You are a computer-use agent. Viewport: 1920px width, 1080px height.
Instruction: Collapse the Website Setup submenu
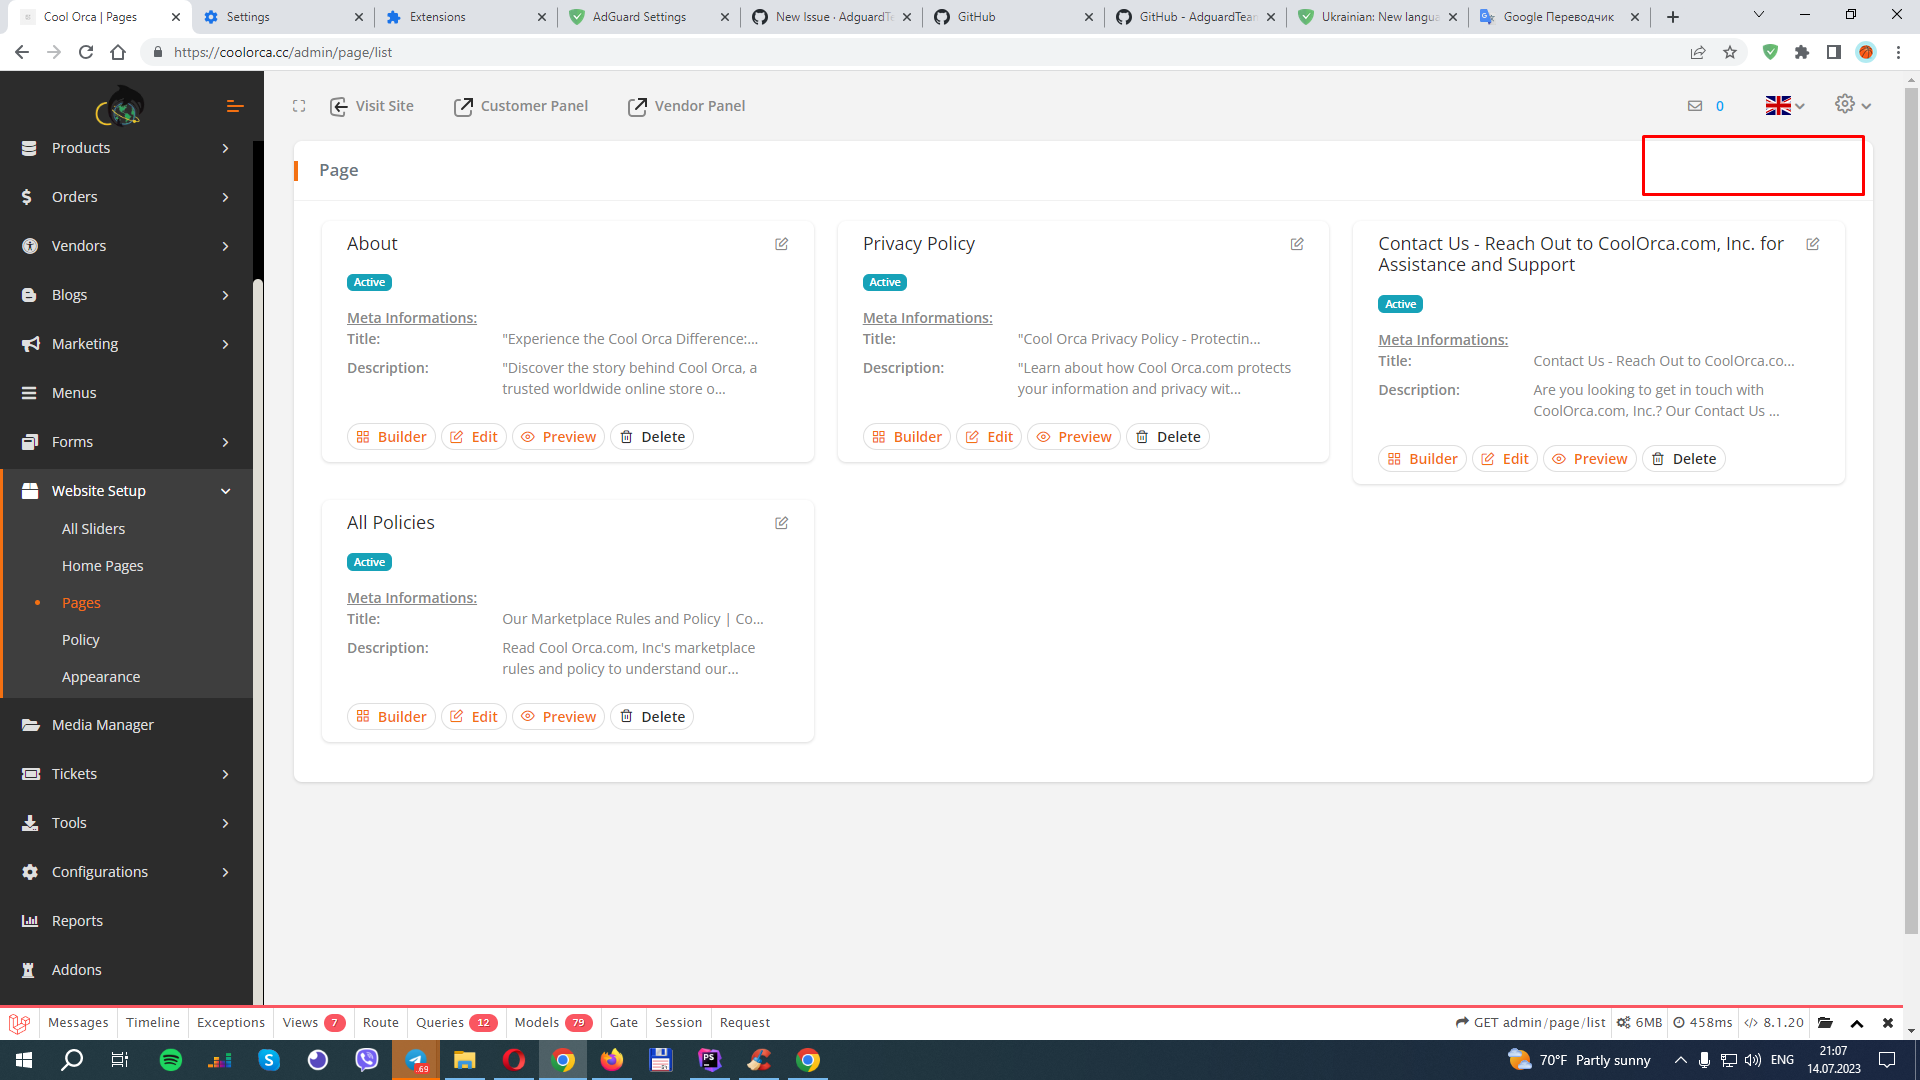pos(97,490)
